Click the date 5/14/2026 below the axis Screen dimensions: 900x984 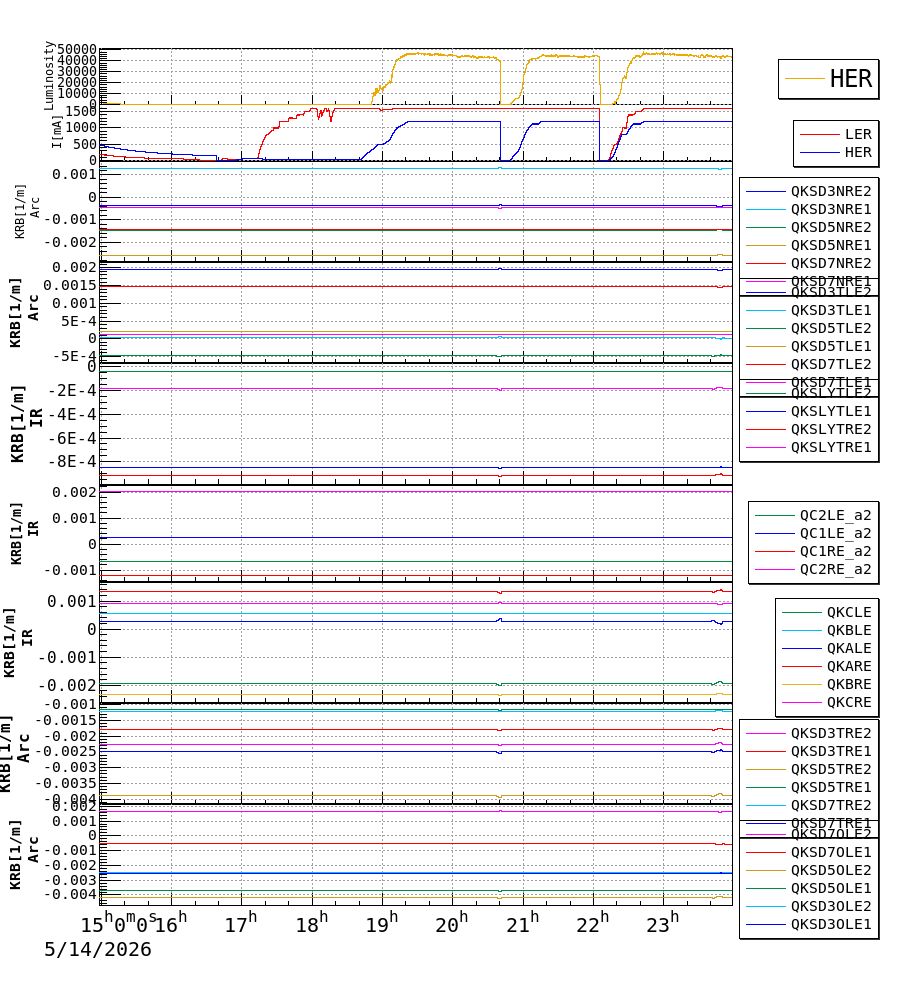[98, 949]
